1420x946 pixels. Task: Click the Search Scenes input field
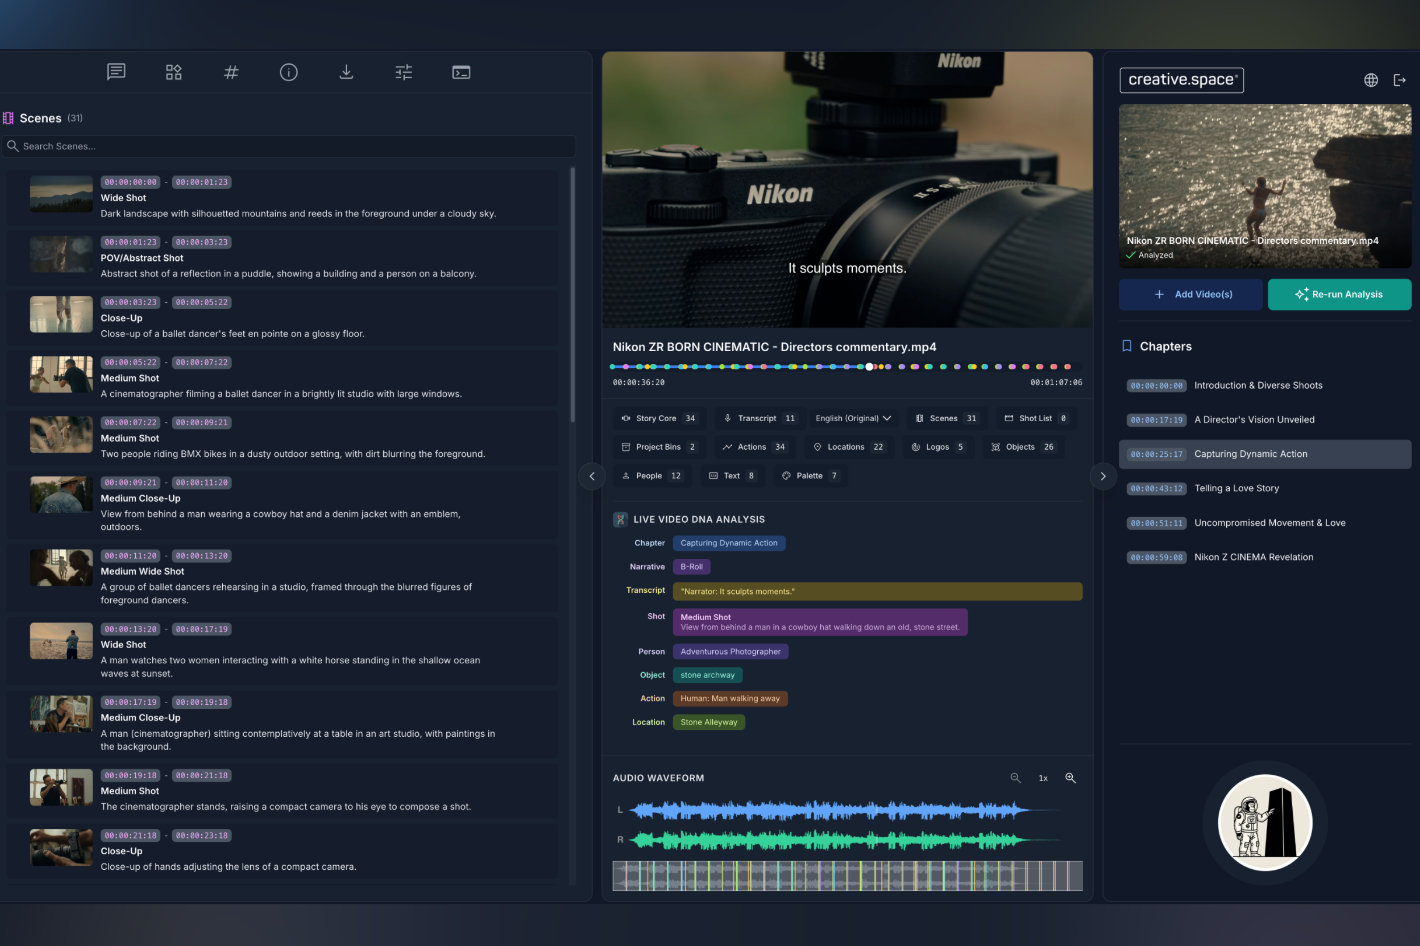click(289, 146)
